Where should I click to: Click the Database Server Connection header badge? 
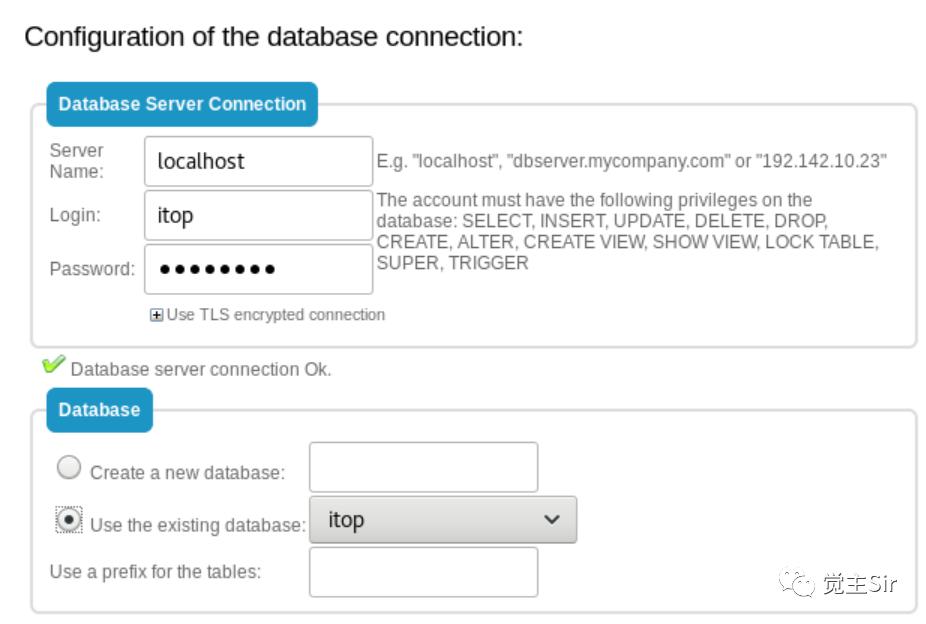(x=181, y=104)
